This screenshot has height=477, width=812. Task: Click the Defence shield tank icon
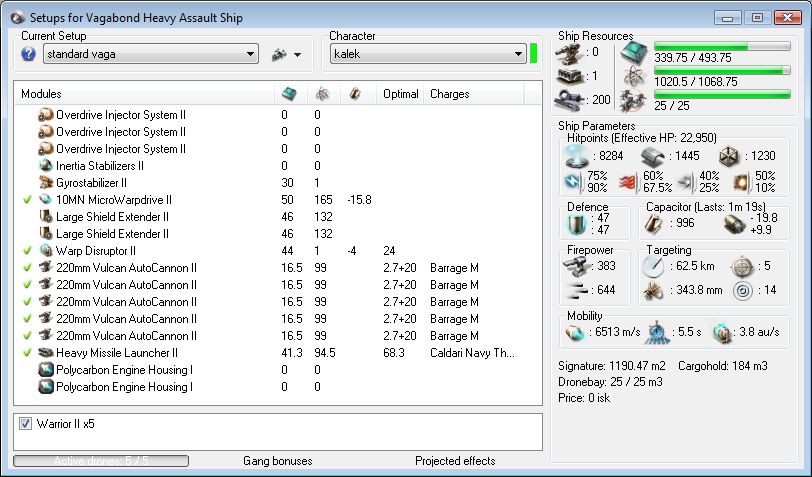pos(576,224)
